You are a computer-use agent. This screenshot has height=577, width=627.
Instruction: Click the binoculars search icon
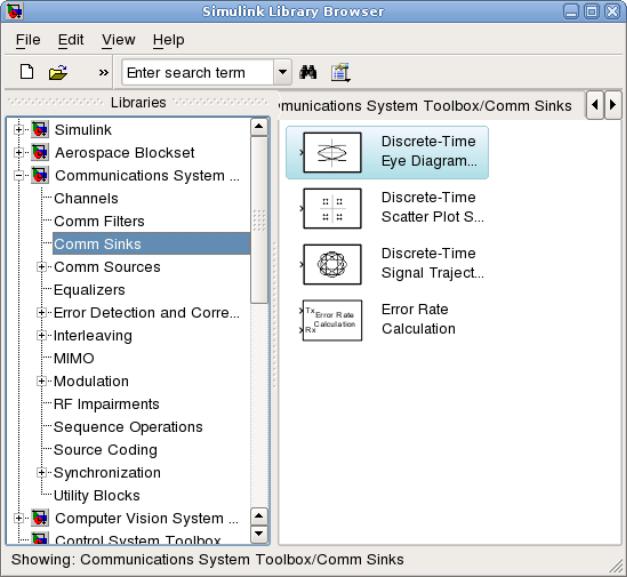click(308, 72)
